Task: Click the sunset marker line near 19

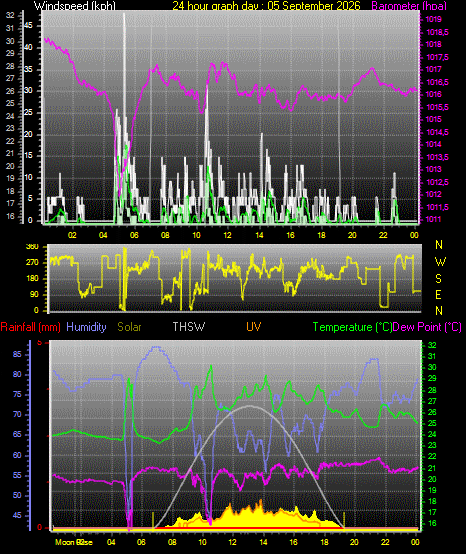Action: click(x=344, y=521)
